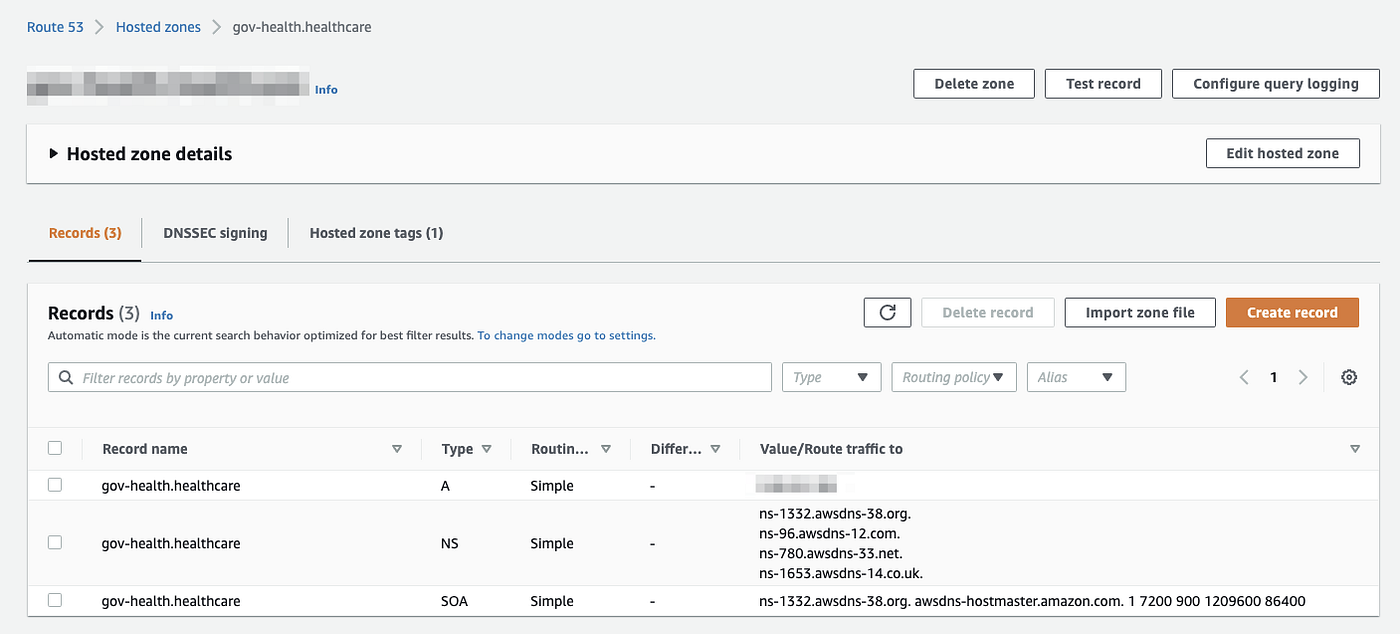Screen dimensions: 1400x634
Task: Sort by Value/Route traffic to arrow
Action: click(x=1355, y=449)
